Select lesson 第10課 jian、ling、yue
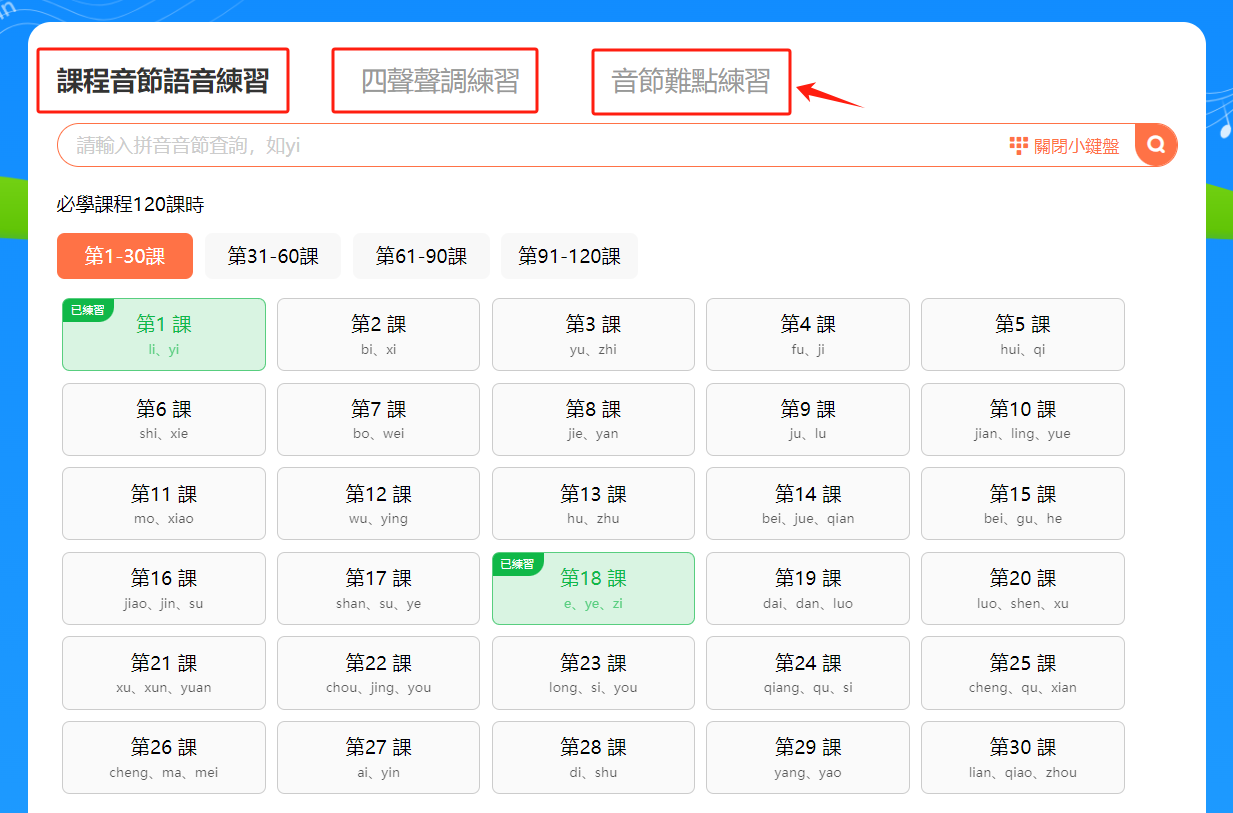Screen dimensions: 1233x813 [x=1022, y=420]
